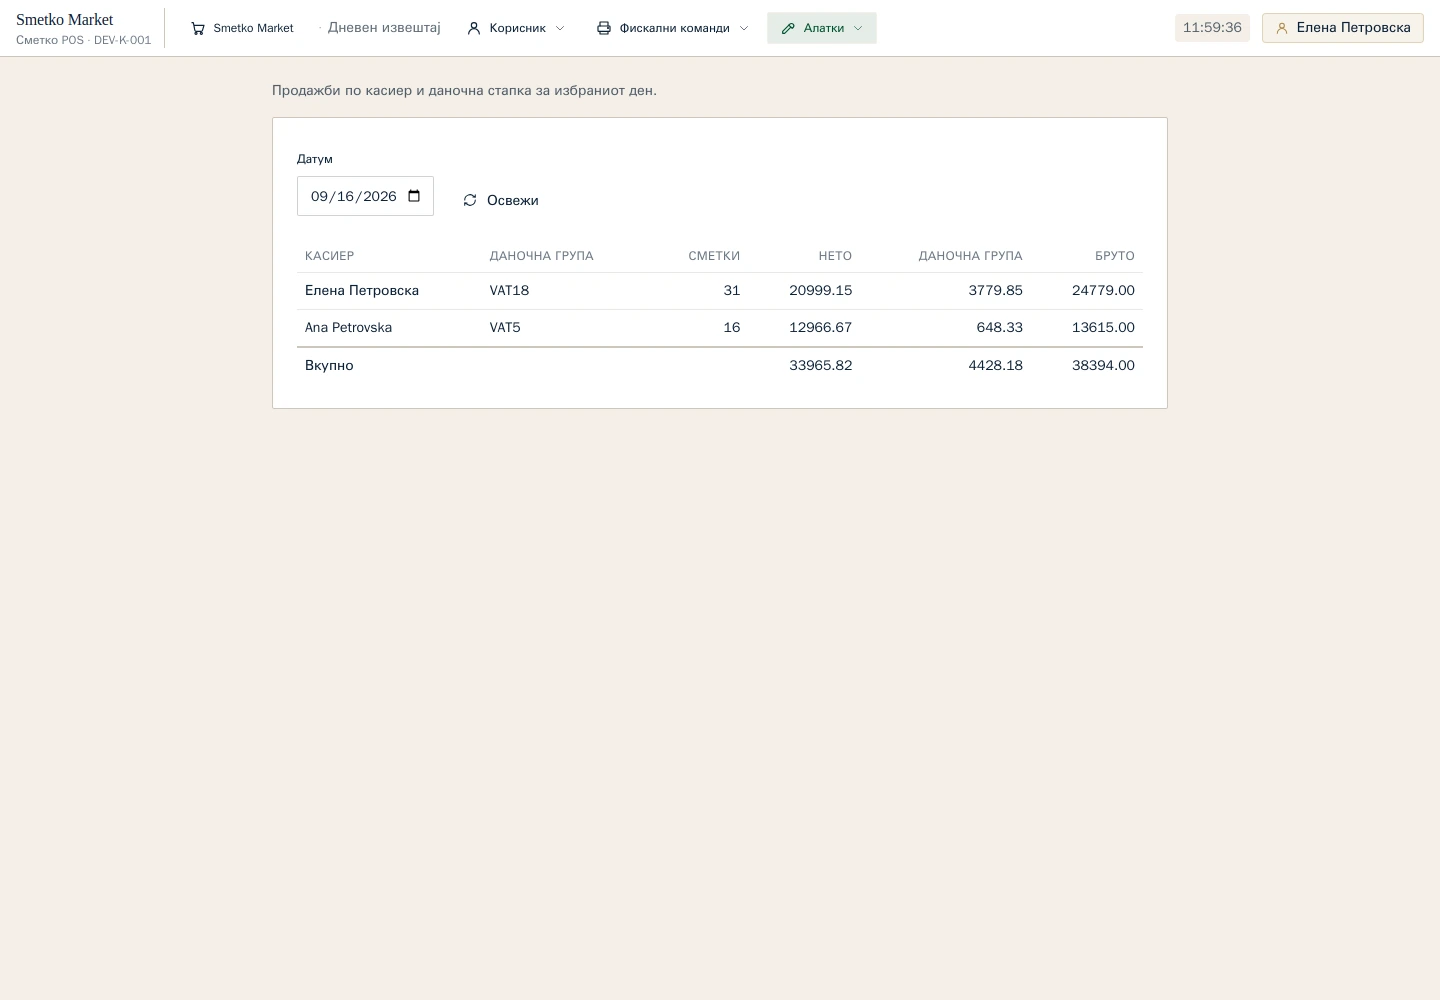Click the tax amount 3779.85
Viewport: 1440px width, 1000px height.
pyautogui.click(x=996, y=291)
